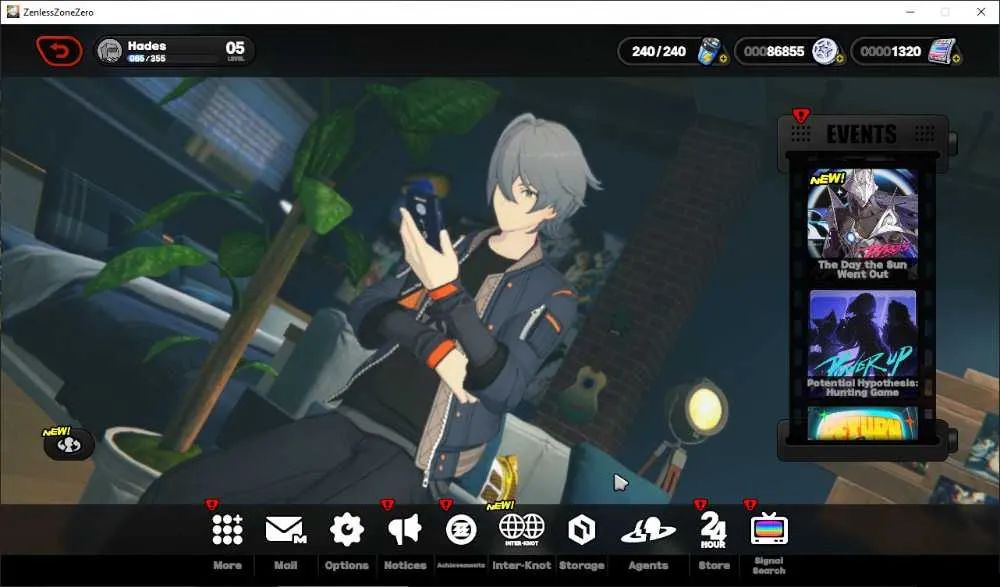The width and height of the screenshot is (1000, 587).
Task: Open Notices megaphone icon
Action: pos(404,529)
